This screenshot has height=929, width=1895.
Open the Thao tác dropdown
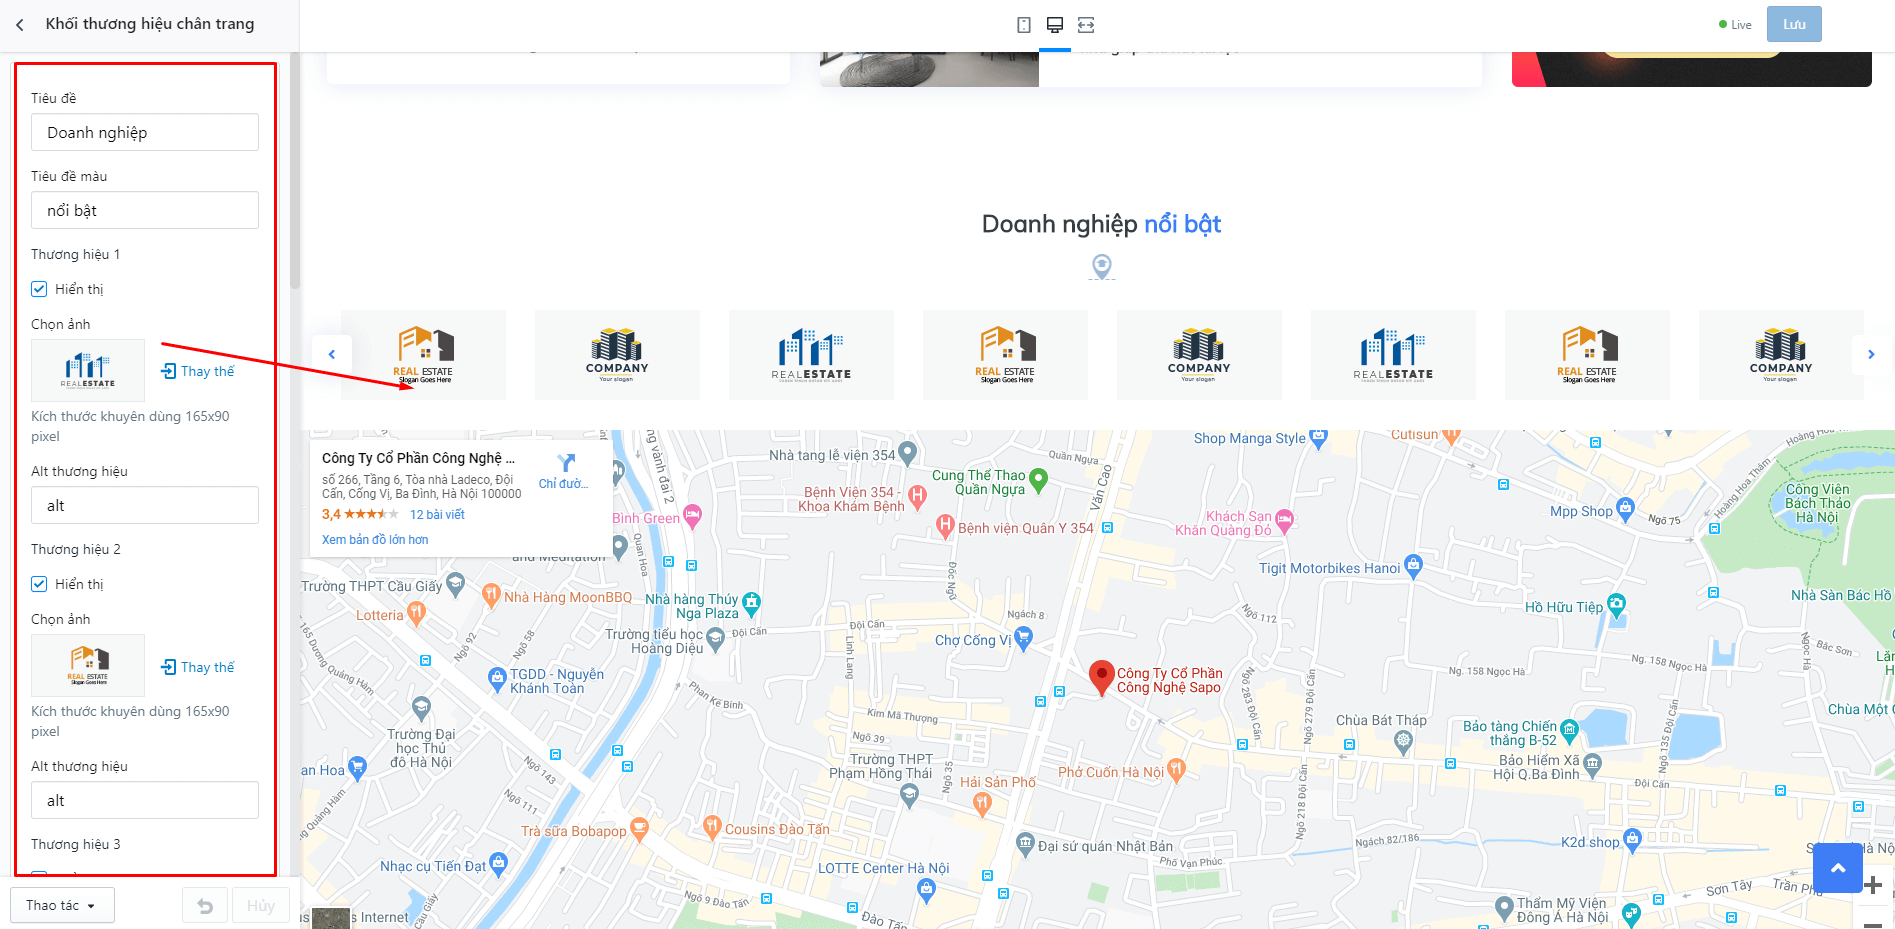coord(62,905)
